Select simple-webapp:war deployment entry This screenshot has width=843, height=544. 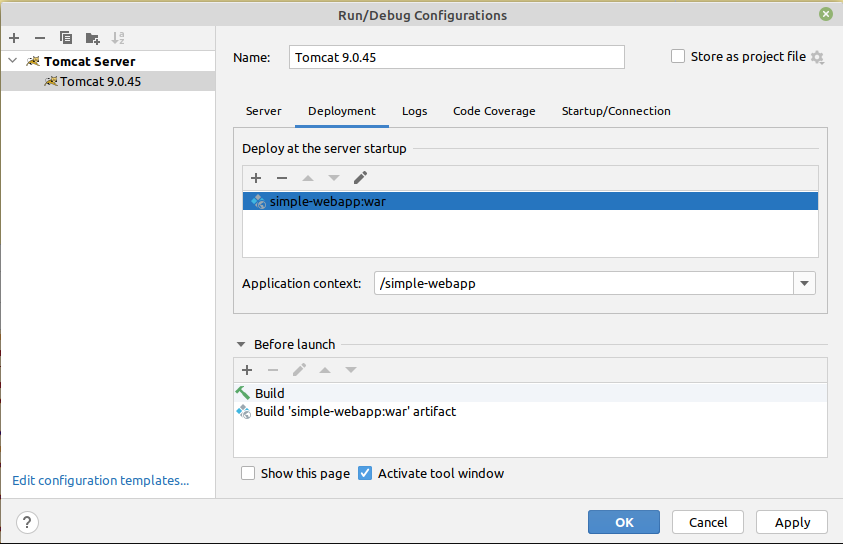(x=530, y=202)
